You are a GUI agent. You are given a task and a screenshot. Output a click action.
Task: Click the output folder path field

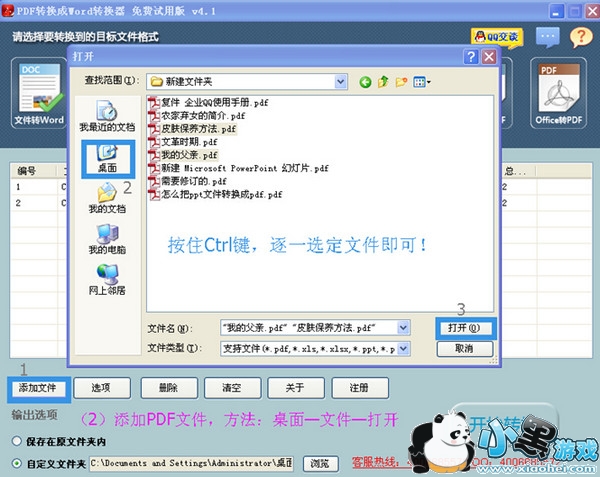(192, 463)
